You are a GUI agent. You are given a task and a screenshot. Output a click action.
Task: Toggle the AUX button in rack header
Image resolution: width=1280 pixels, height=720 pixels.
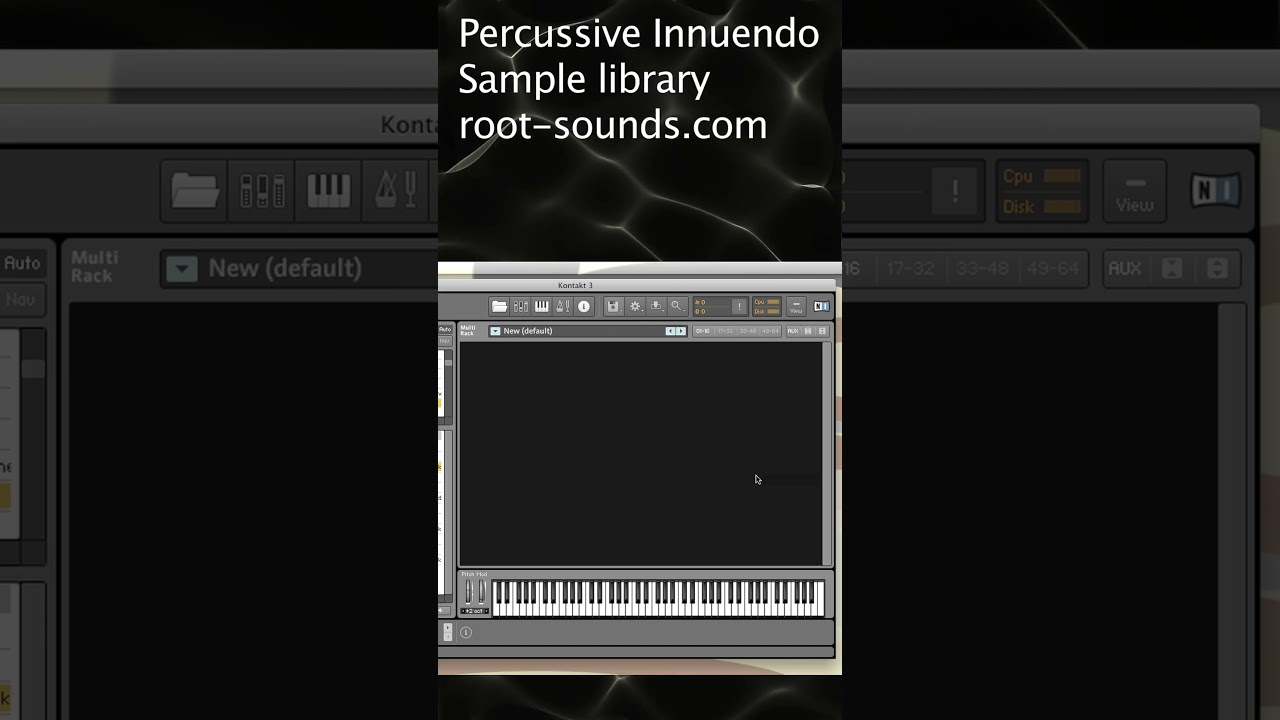[x=793, y=331]
